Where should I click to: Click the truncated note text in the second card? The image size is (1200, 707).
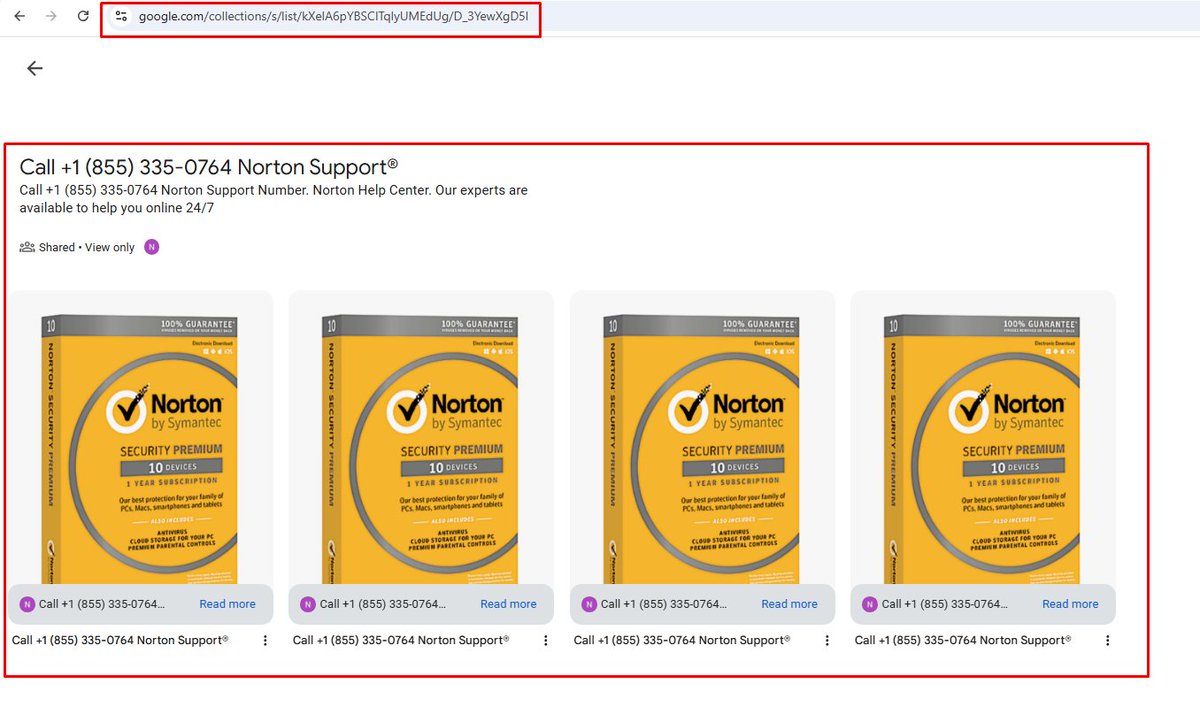coord(383,604)
